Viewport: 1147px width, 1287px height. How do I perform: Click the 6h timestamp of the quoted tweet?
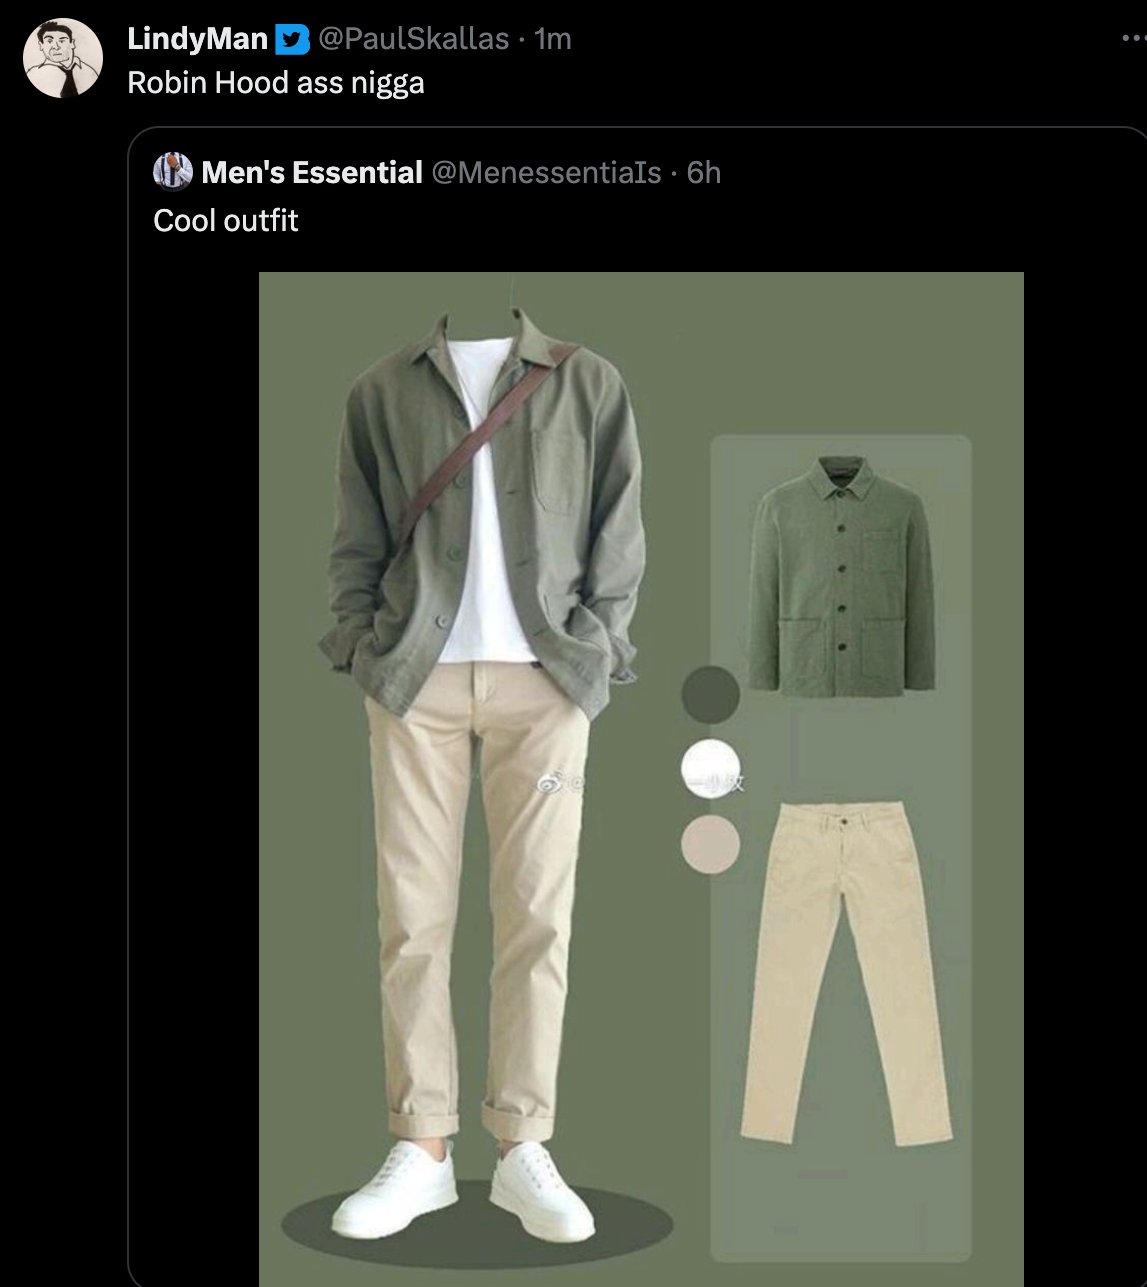point(704,173)
